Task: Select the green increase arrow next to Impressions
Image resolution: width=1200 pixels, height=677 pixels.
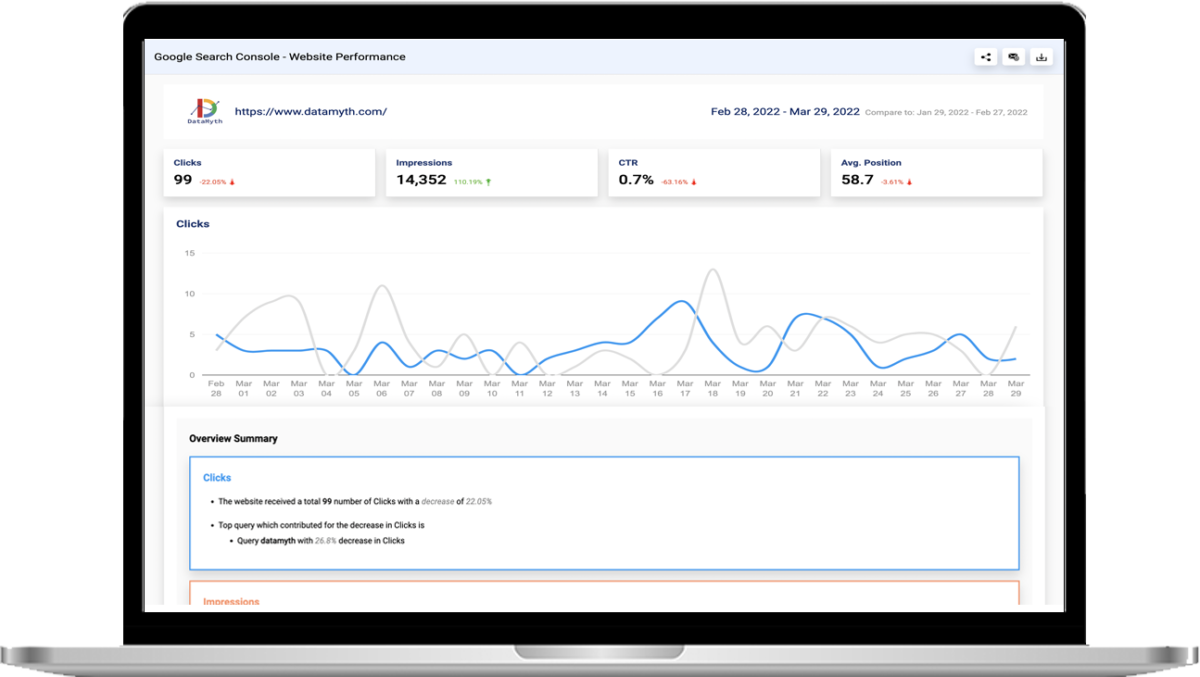Action: tap(488, 184)
